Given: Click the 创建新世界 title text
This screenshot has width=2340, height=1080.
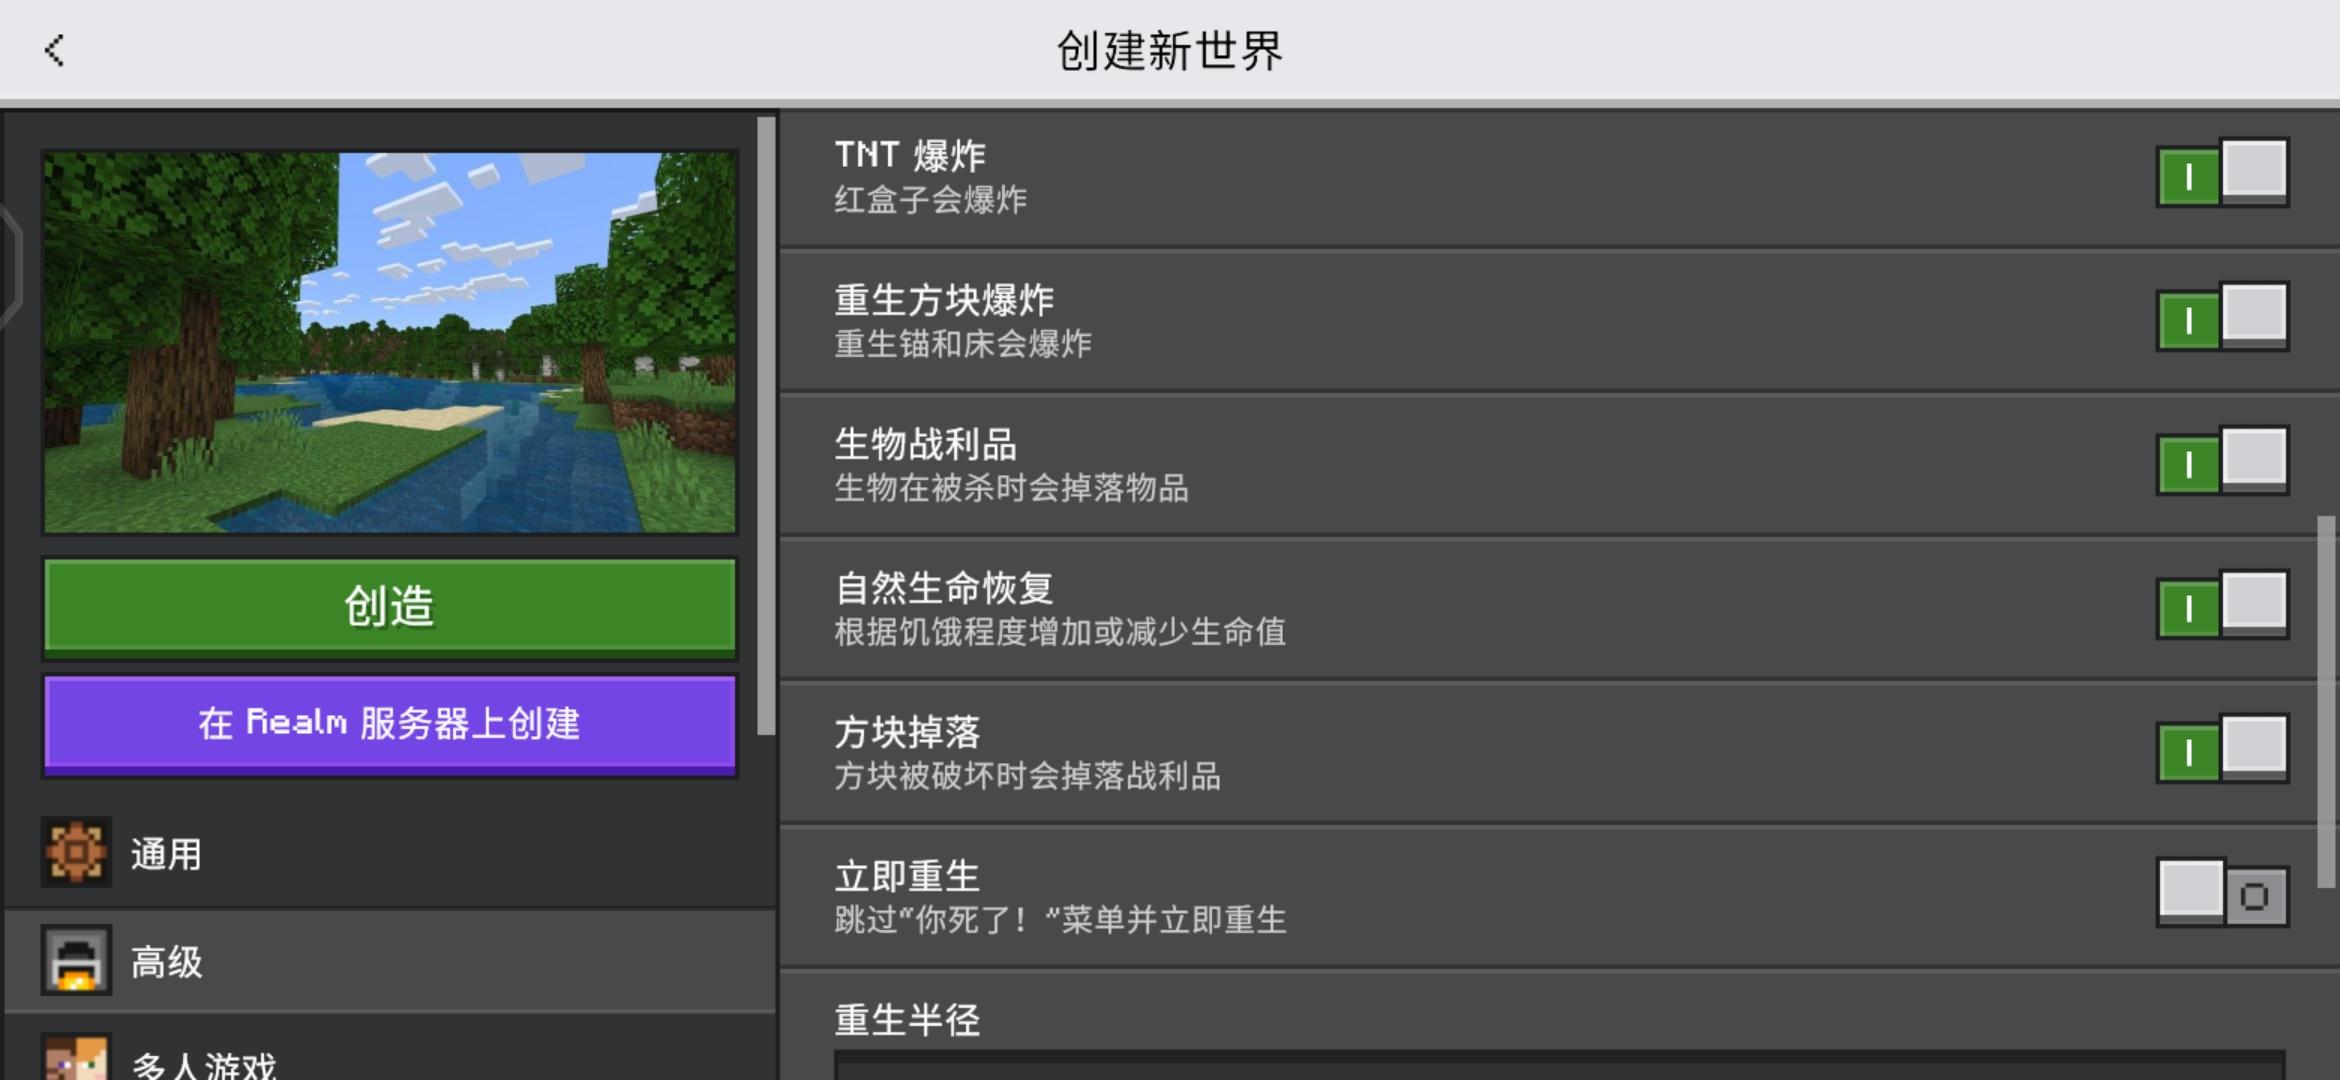Looking at the screenshot, I should click(x=1170, y=50).
